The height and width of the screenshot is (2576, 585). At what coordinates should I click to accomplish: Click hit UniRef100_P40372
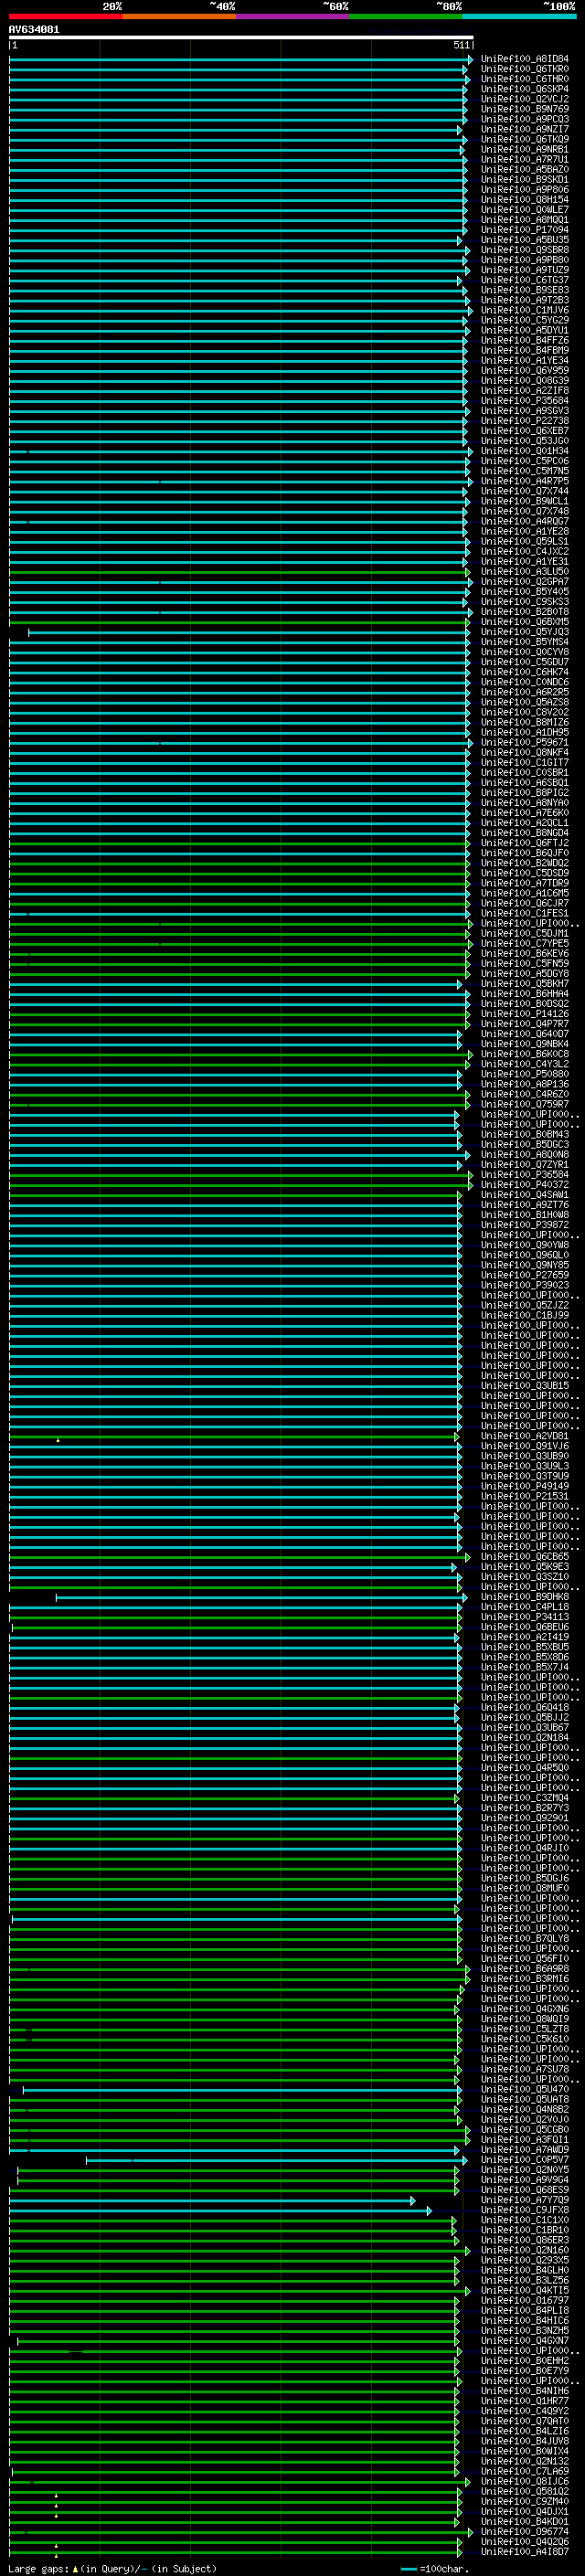point(525,1185)
